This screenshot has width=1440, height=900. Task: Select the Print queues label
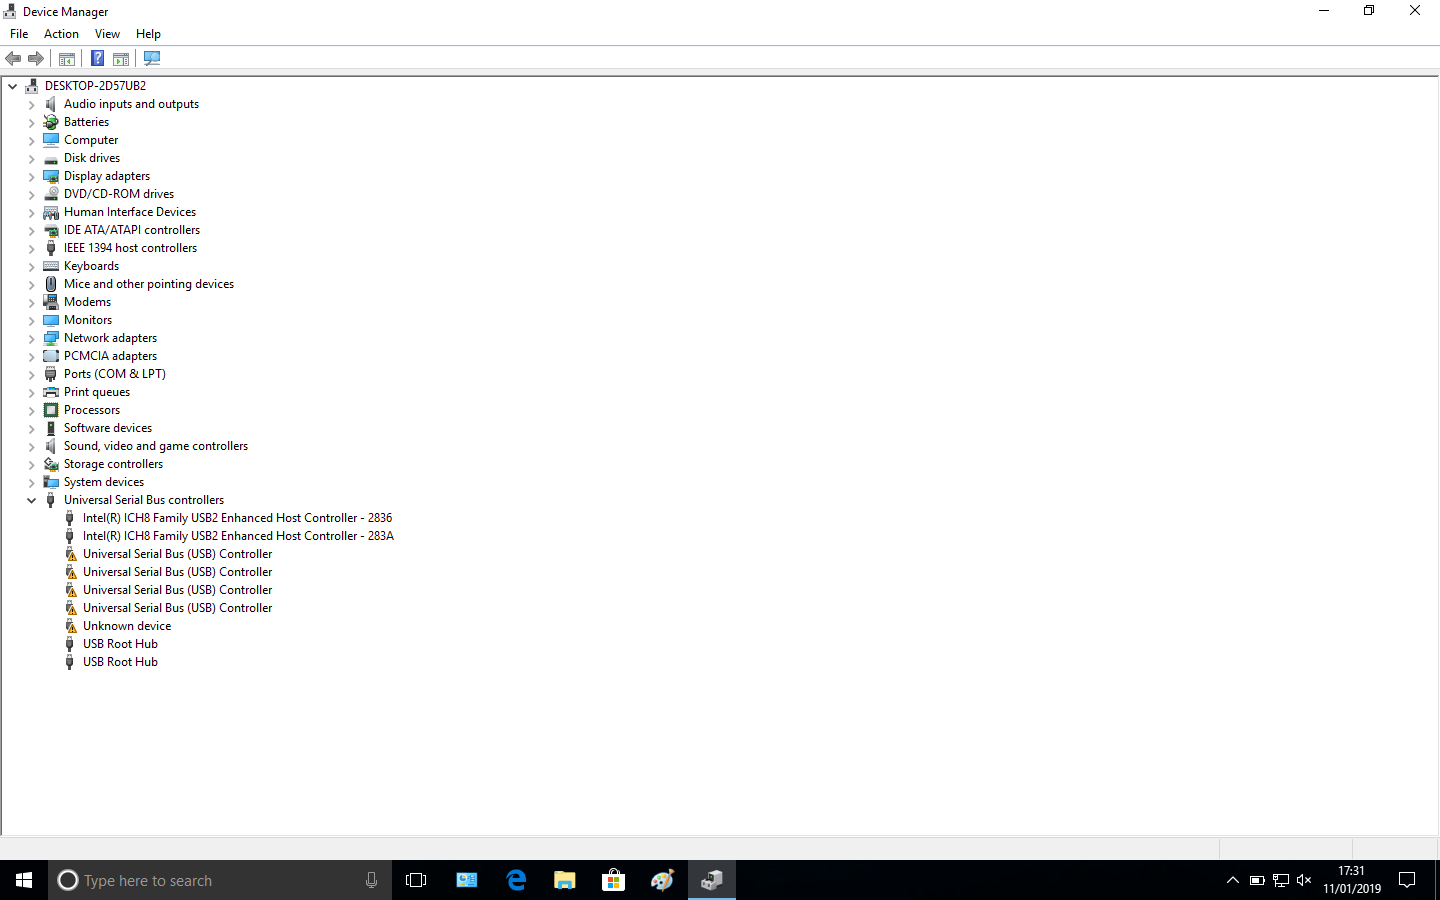pos(97,392)
